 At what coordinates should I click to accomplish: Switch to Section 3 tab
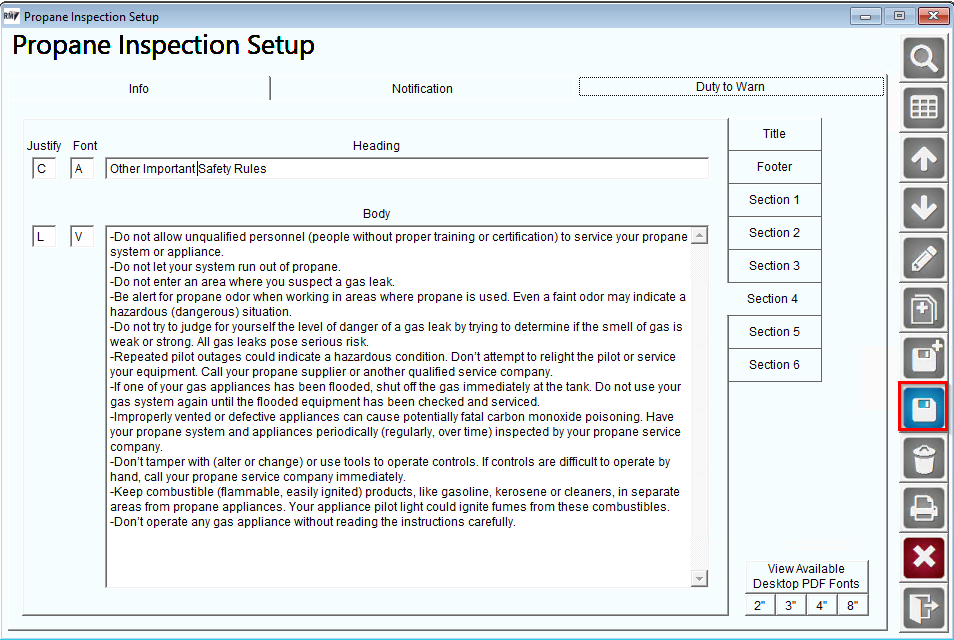click(774, 265)
